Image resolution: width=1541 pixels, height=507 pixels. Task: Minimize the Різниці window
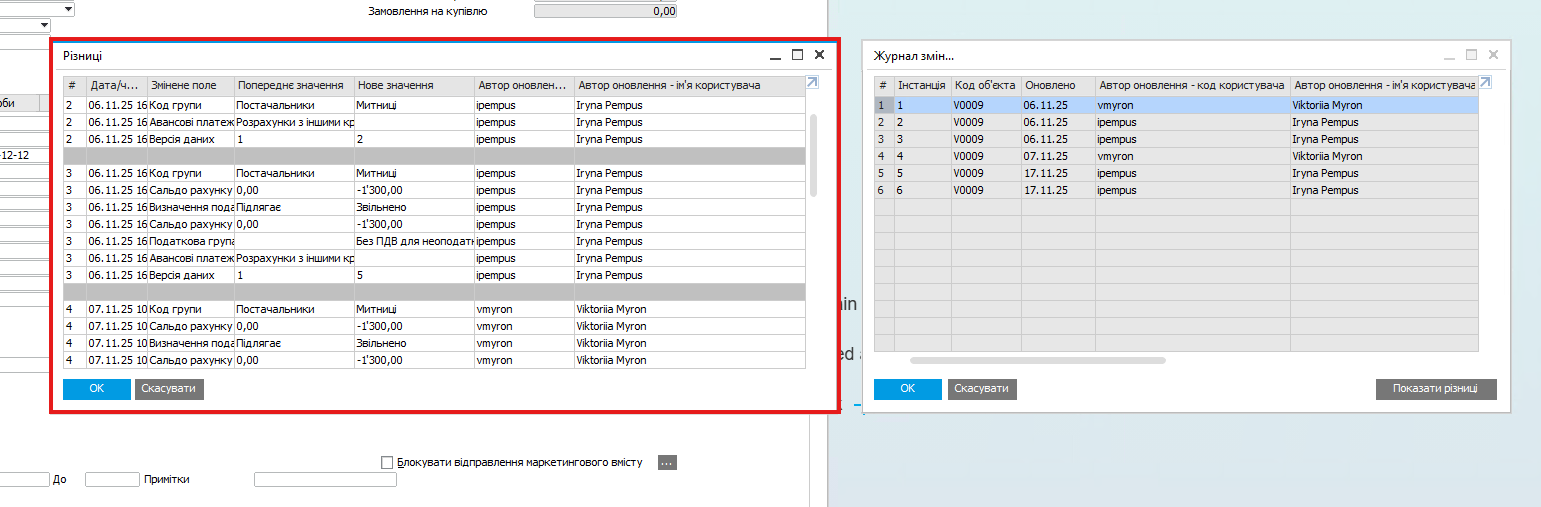pyautogui.click(x=774, y=55)
